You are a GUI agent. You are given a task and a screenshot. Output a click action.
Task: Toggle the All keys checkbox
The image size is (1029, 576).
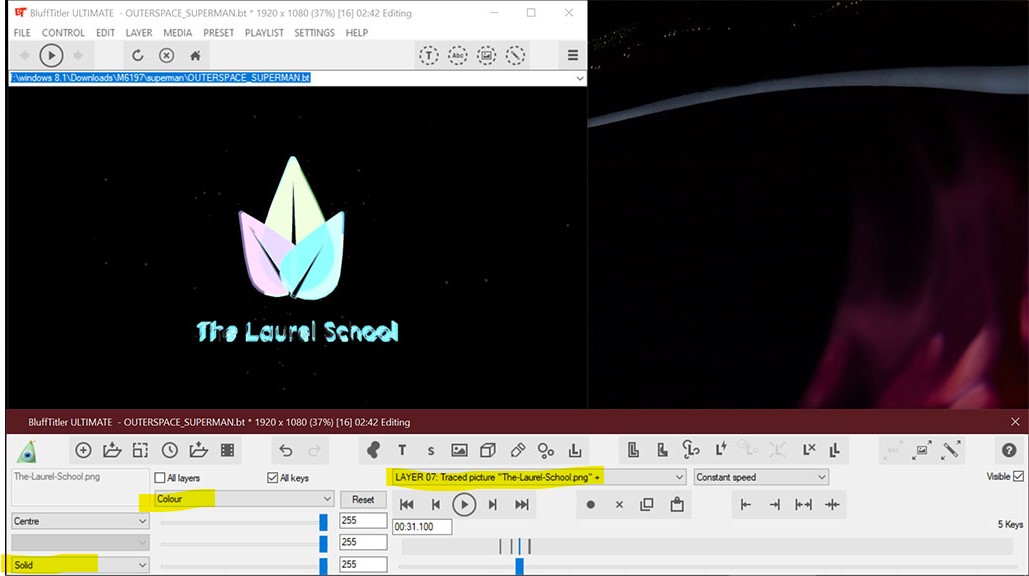(x=272, y=478)
